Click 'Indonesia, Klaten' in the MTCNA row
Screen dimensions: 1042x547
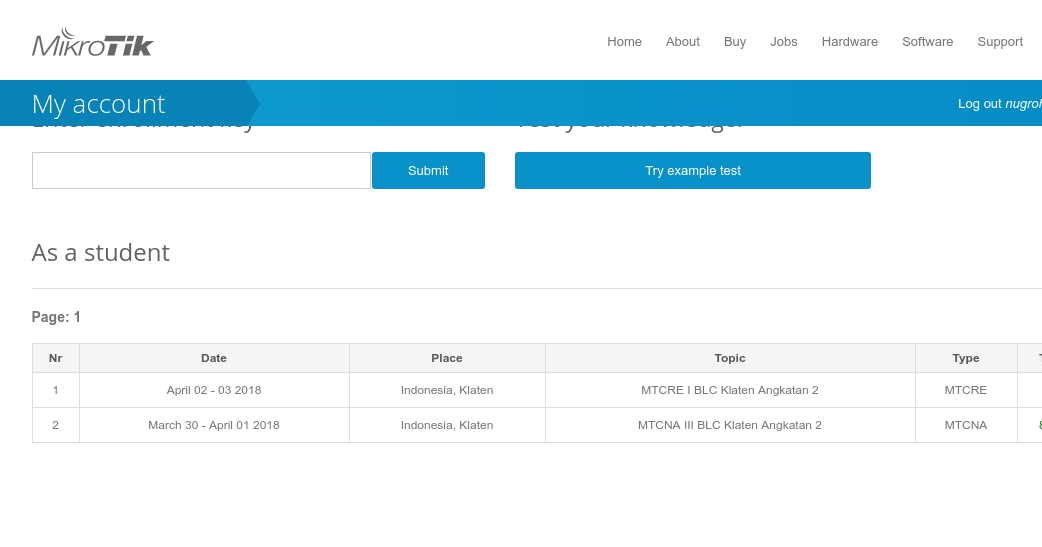pos(447,425)
